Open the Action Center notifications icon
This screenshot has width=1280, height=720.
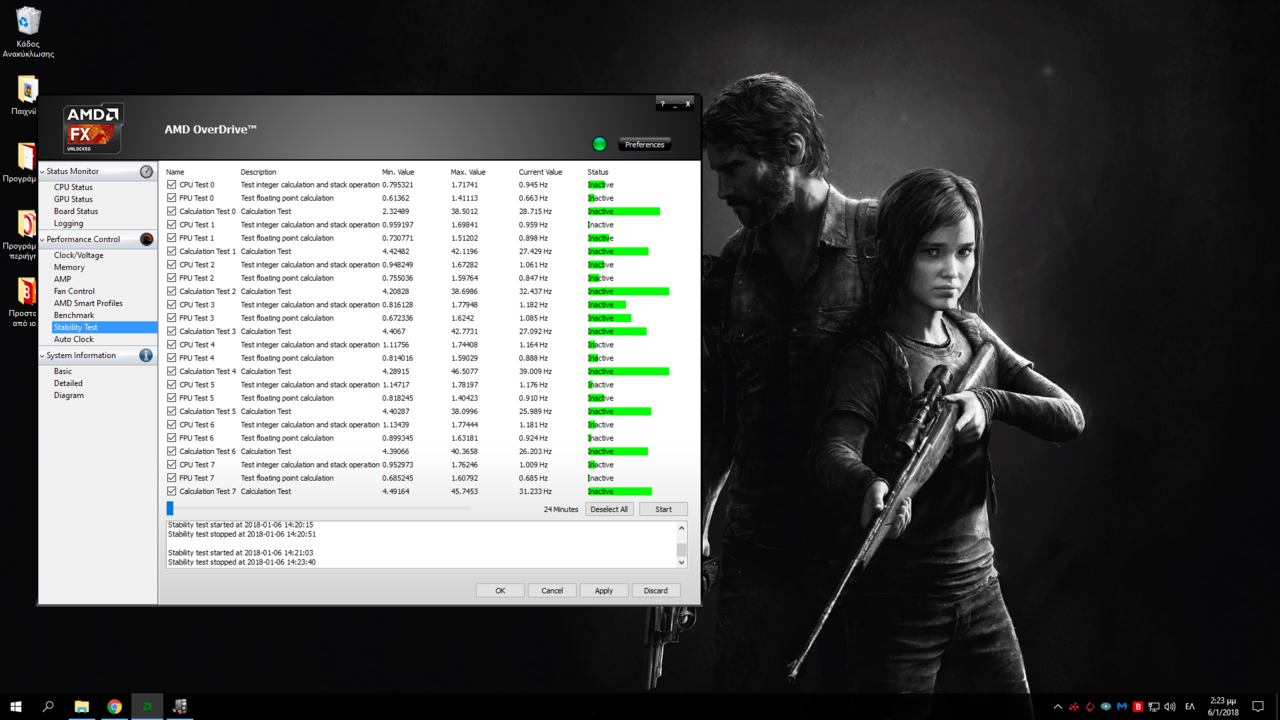pyautogui.click(x=1258, y=707)
